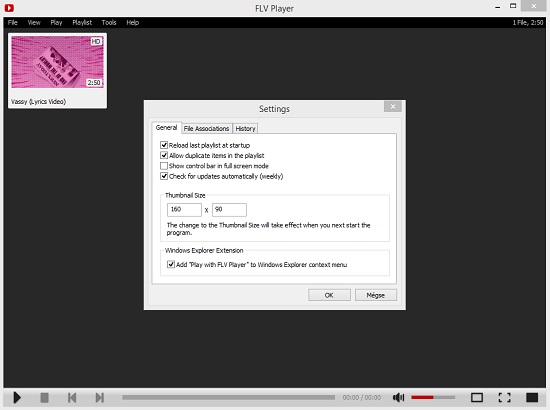Switch to windowed view mode icon

(x=477, y=397)
